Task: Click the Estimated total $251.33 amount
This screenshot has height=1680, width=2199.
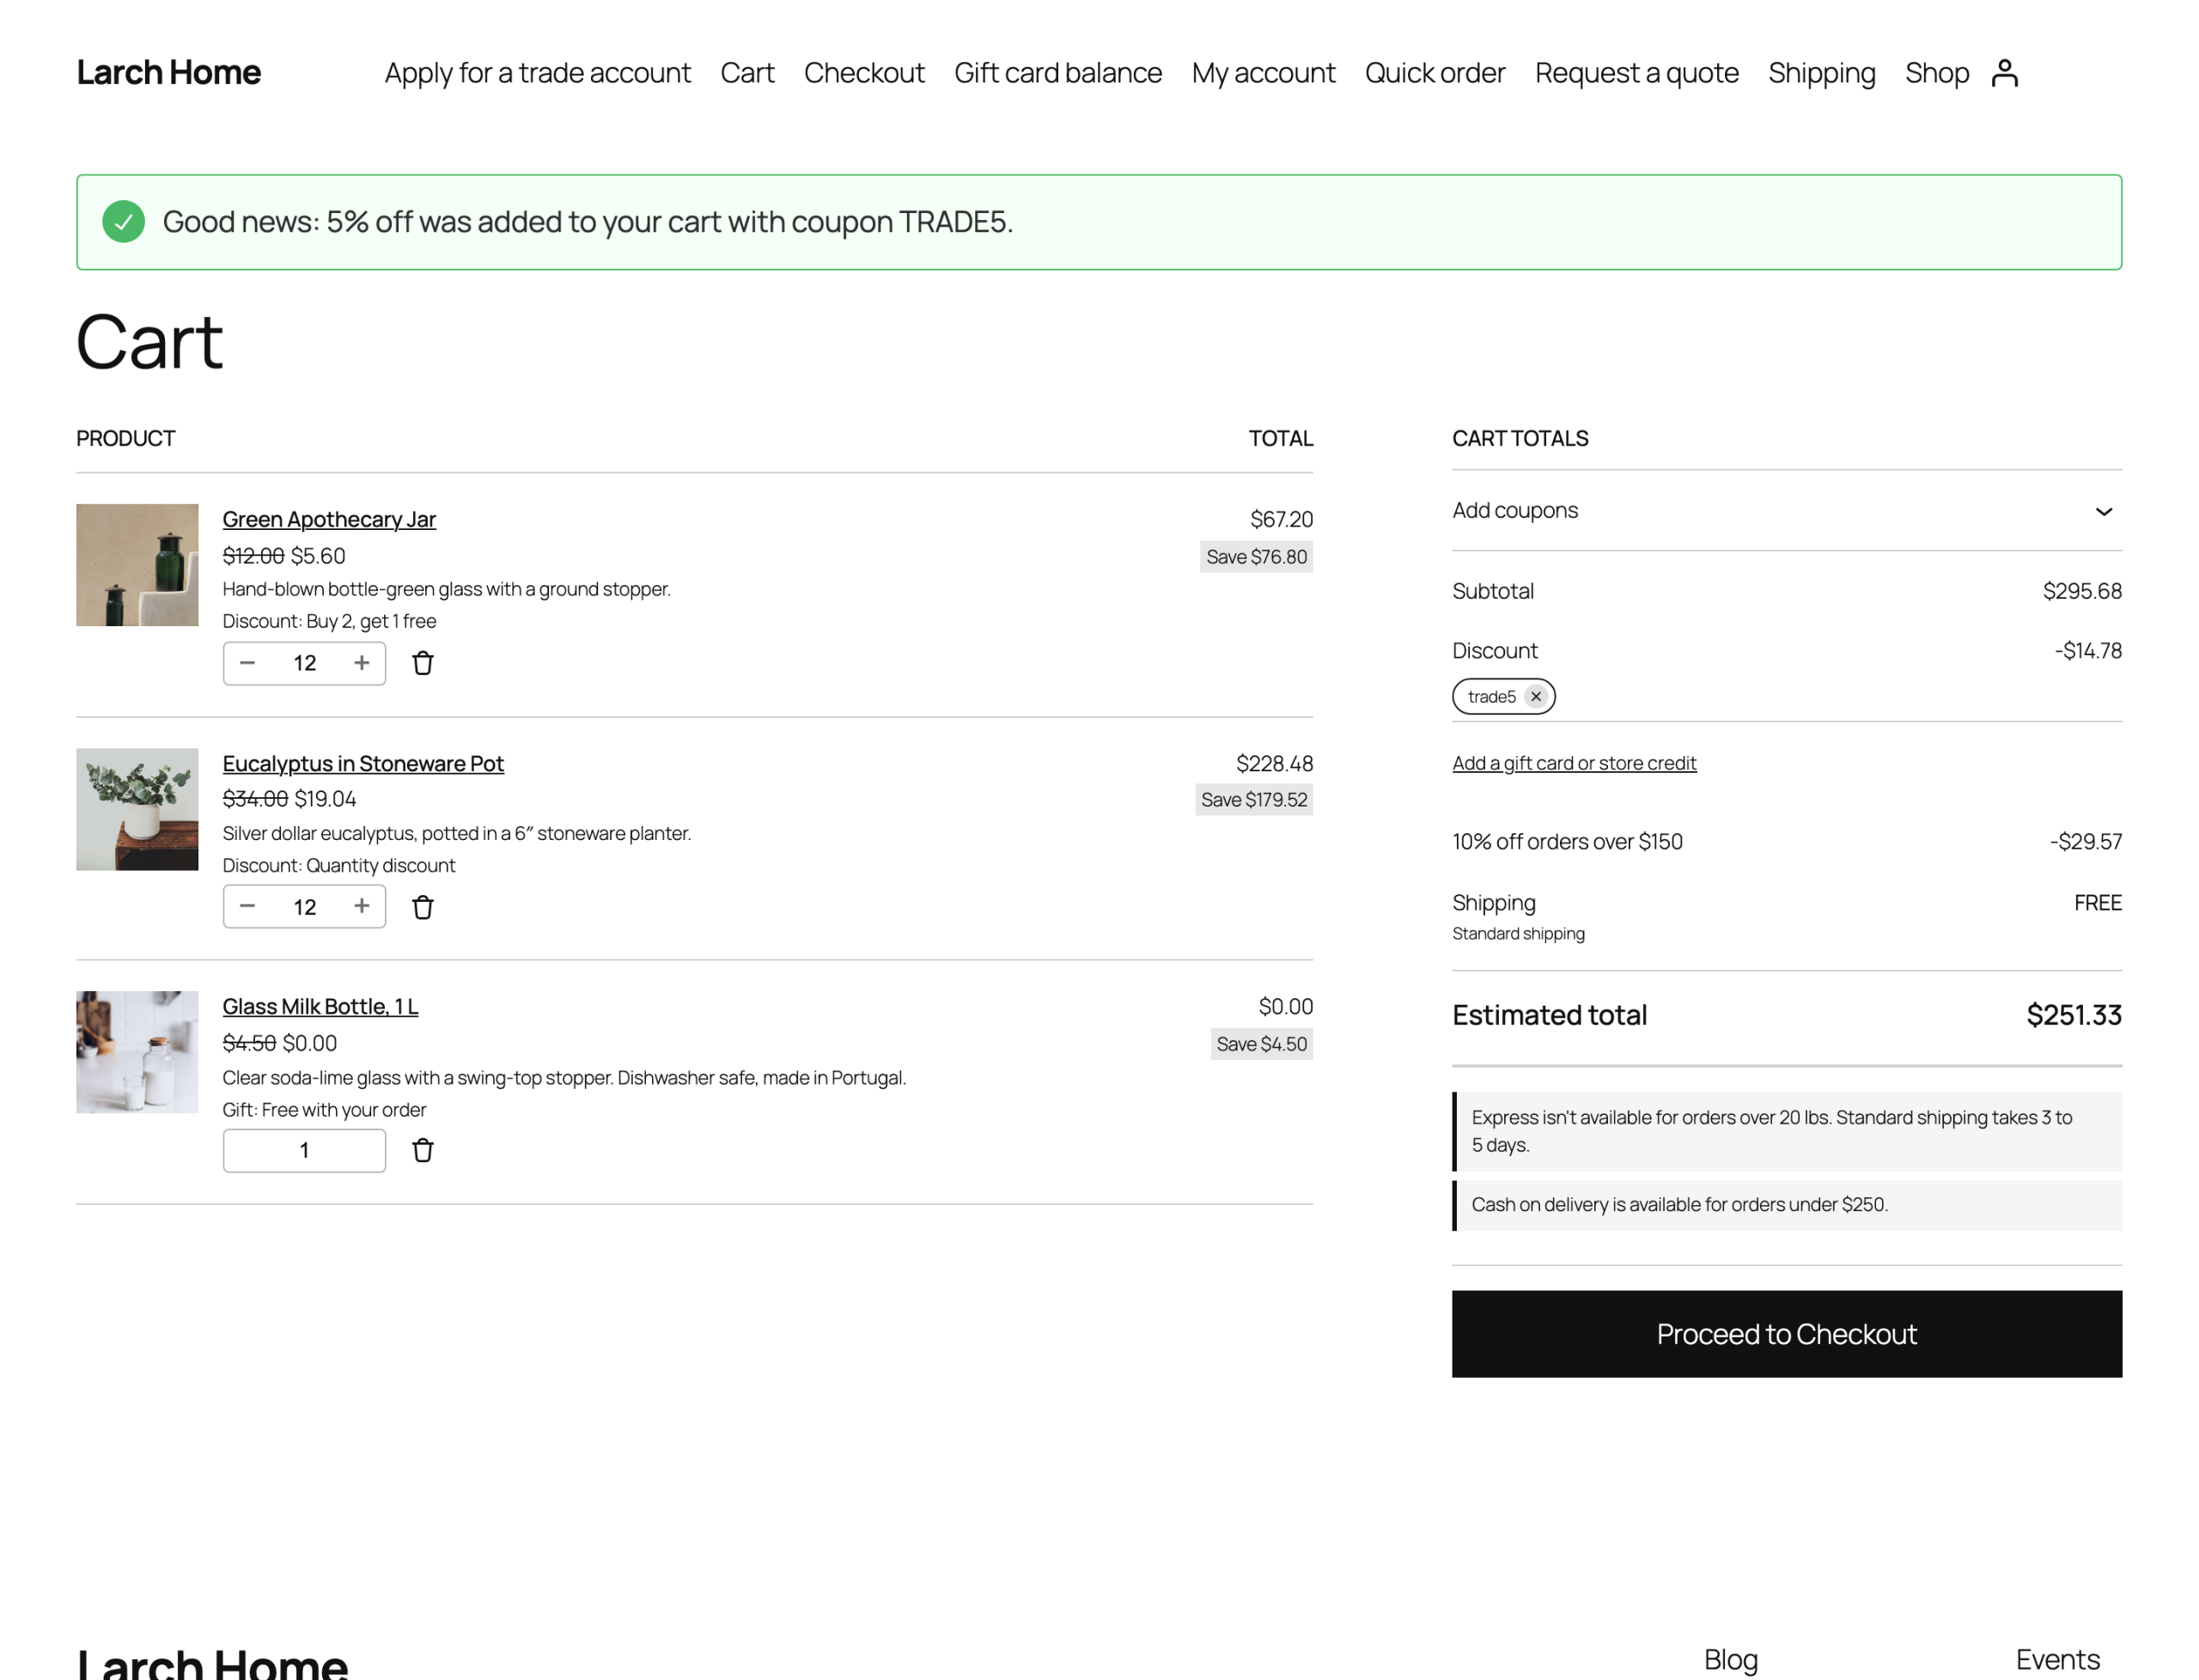Action: point(2073,1015)
